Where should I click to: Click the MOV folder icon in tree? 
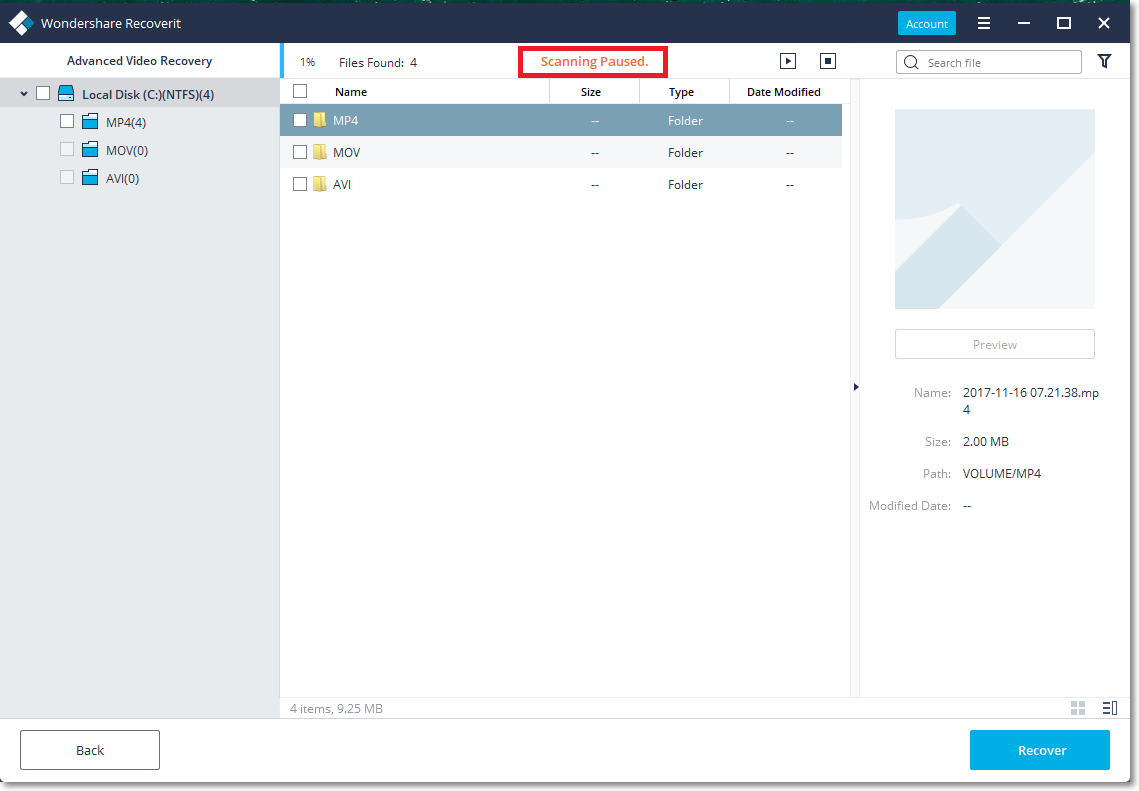(90, 149)
